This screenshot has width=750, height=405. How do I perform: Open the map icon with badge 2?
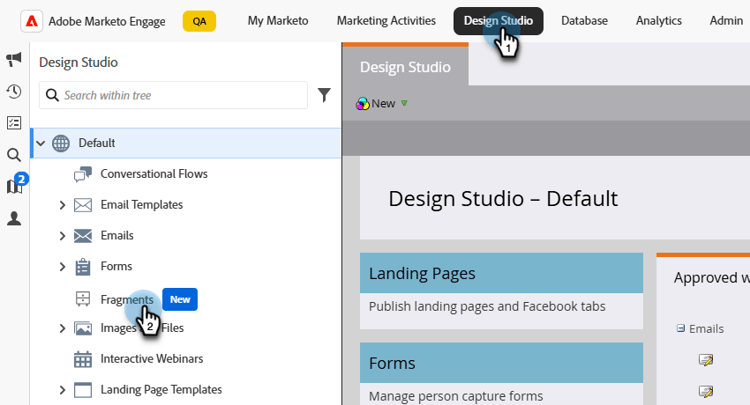[14, 186]
